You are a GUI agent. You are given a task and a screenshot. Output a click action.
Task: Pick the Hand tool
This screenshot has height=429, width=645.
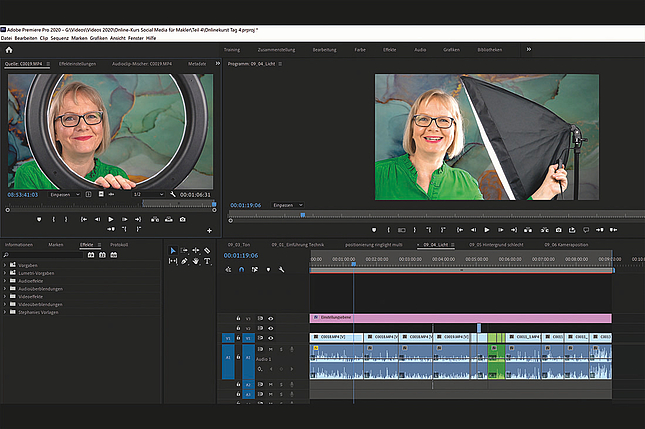click(x=195, y=261)
